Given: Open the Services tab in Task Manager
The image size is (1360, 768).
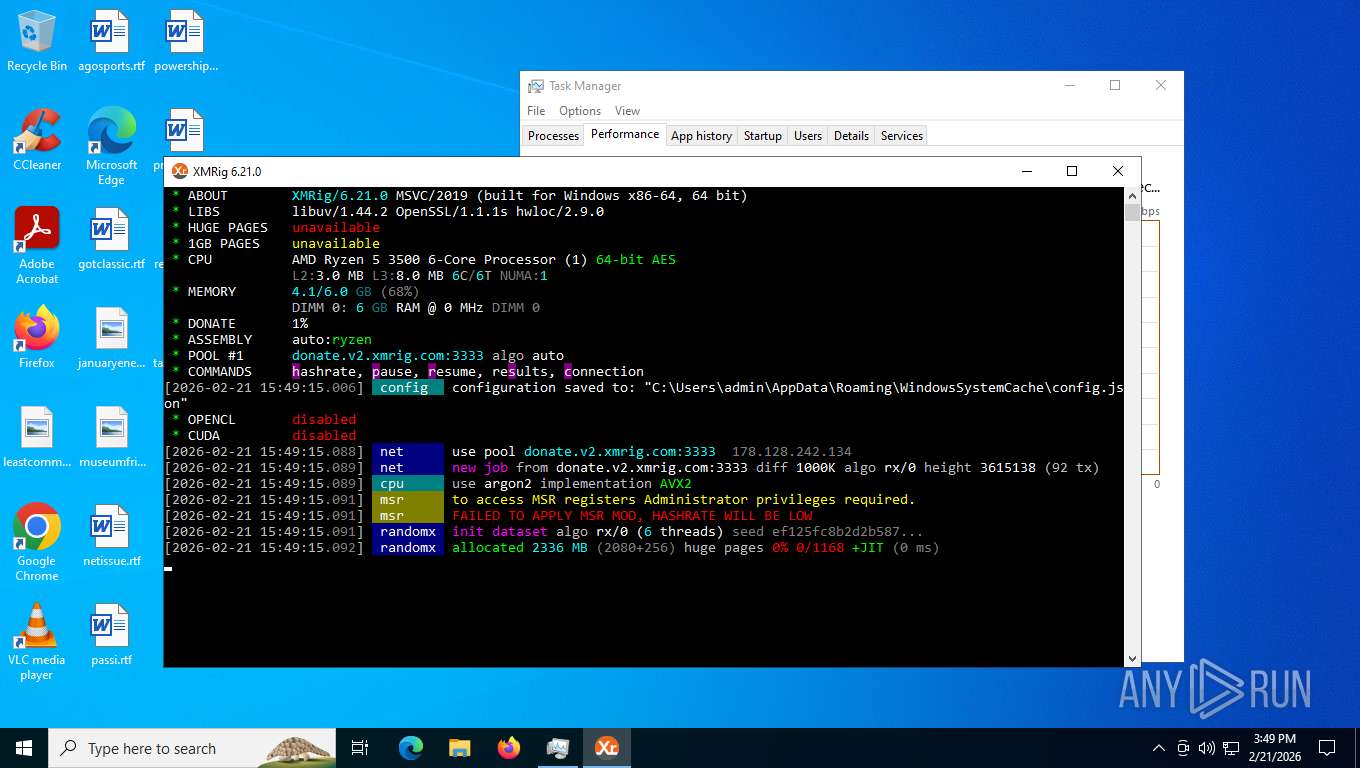Looking at the screenshot, I should coord(901,136).
